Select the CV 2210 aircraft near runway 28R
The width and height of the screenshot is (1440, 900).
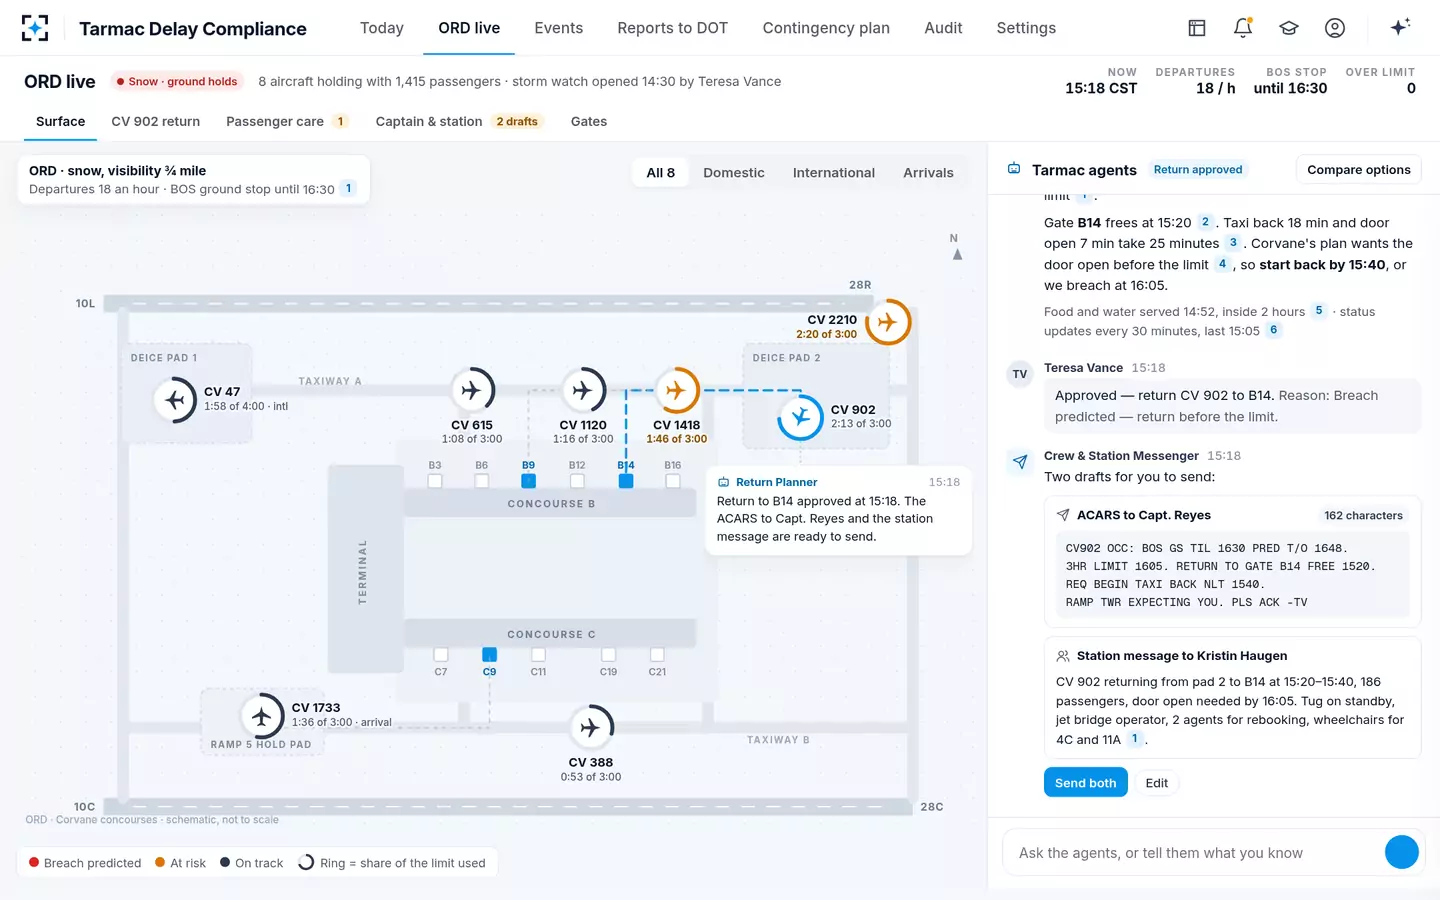887,322
